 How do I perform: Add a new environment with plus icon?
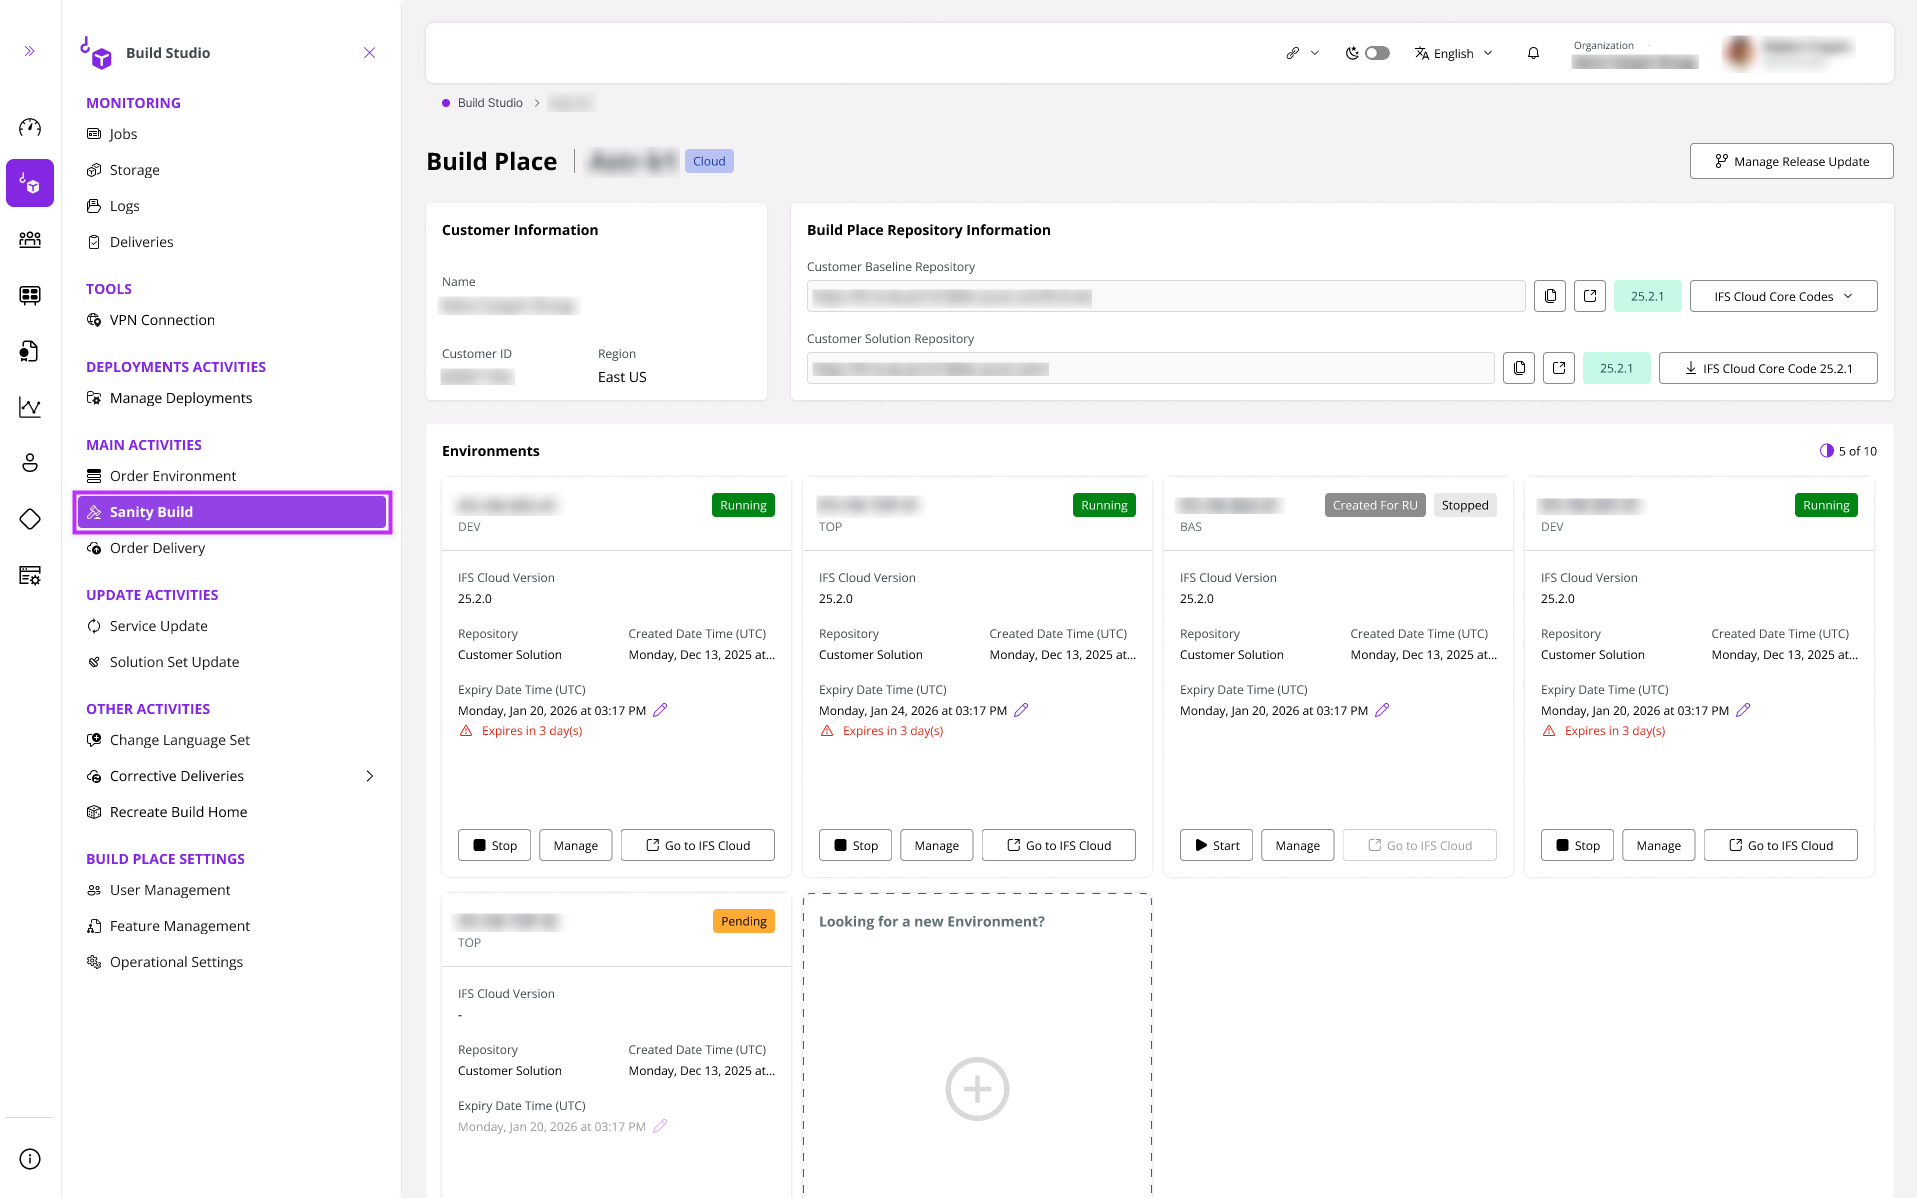[977, 1089]
